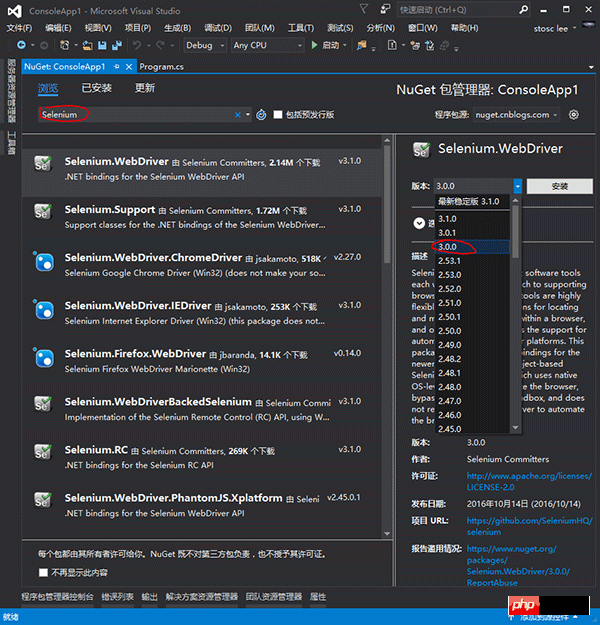Viewport: 600px width, 625px height.
Task: Click the green Start debugging arrow
Action: pos(314,45)
